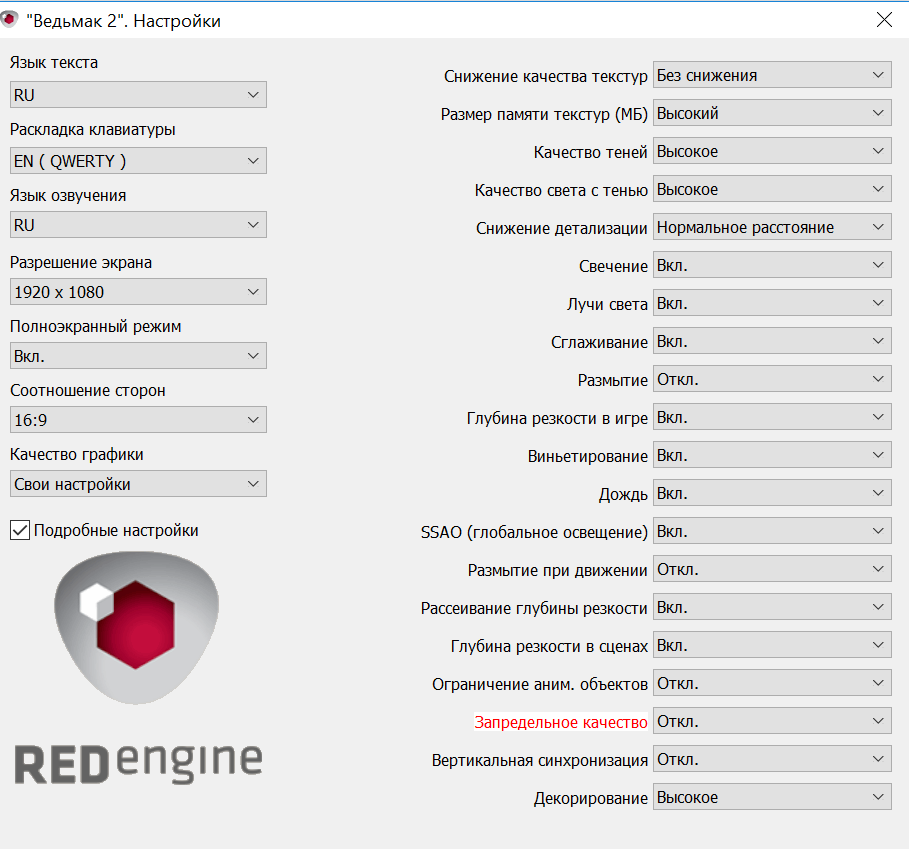Click the Качество графики label
Screen dimensions: 909x849
click(77, 454)
